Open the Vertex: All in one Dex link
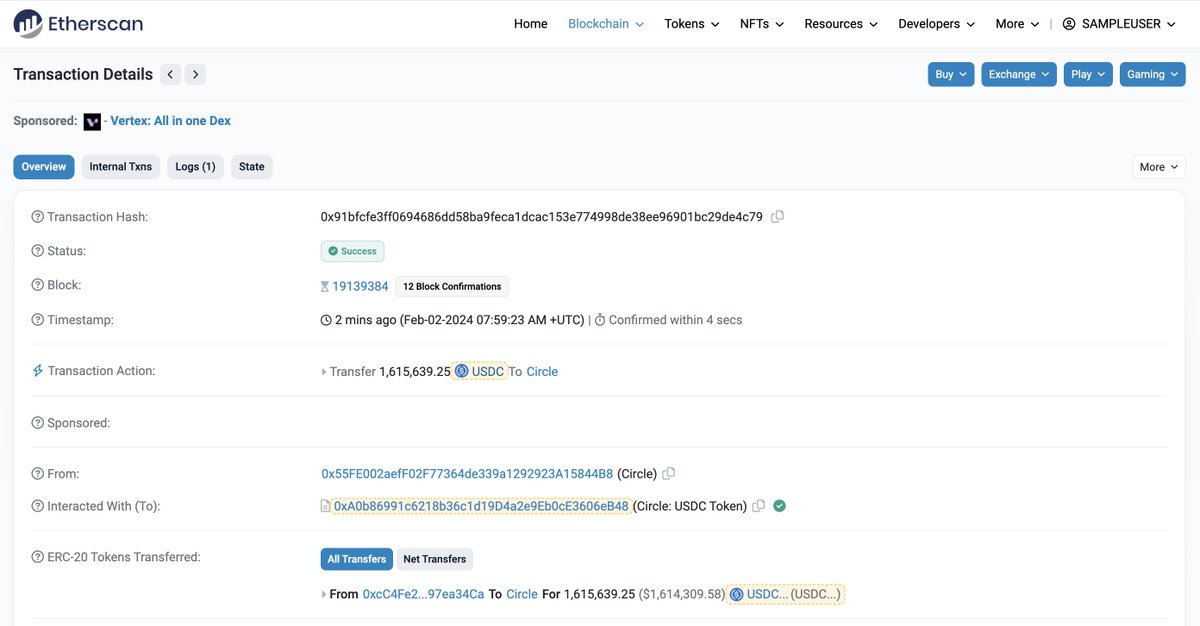Viewport: 1200px width, 626px height. point(170,121)
